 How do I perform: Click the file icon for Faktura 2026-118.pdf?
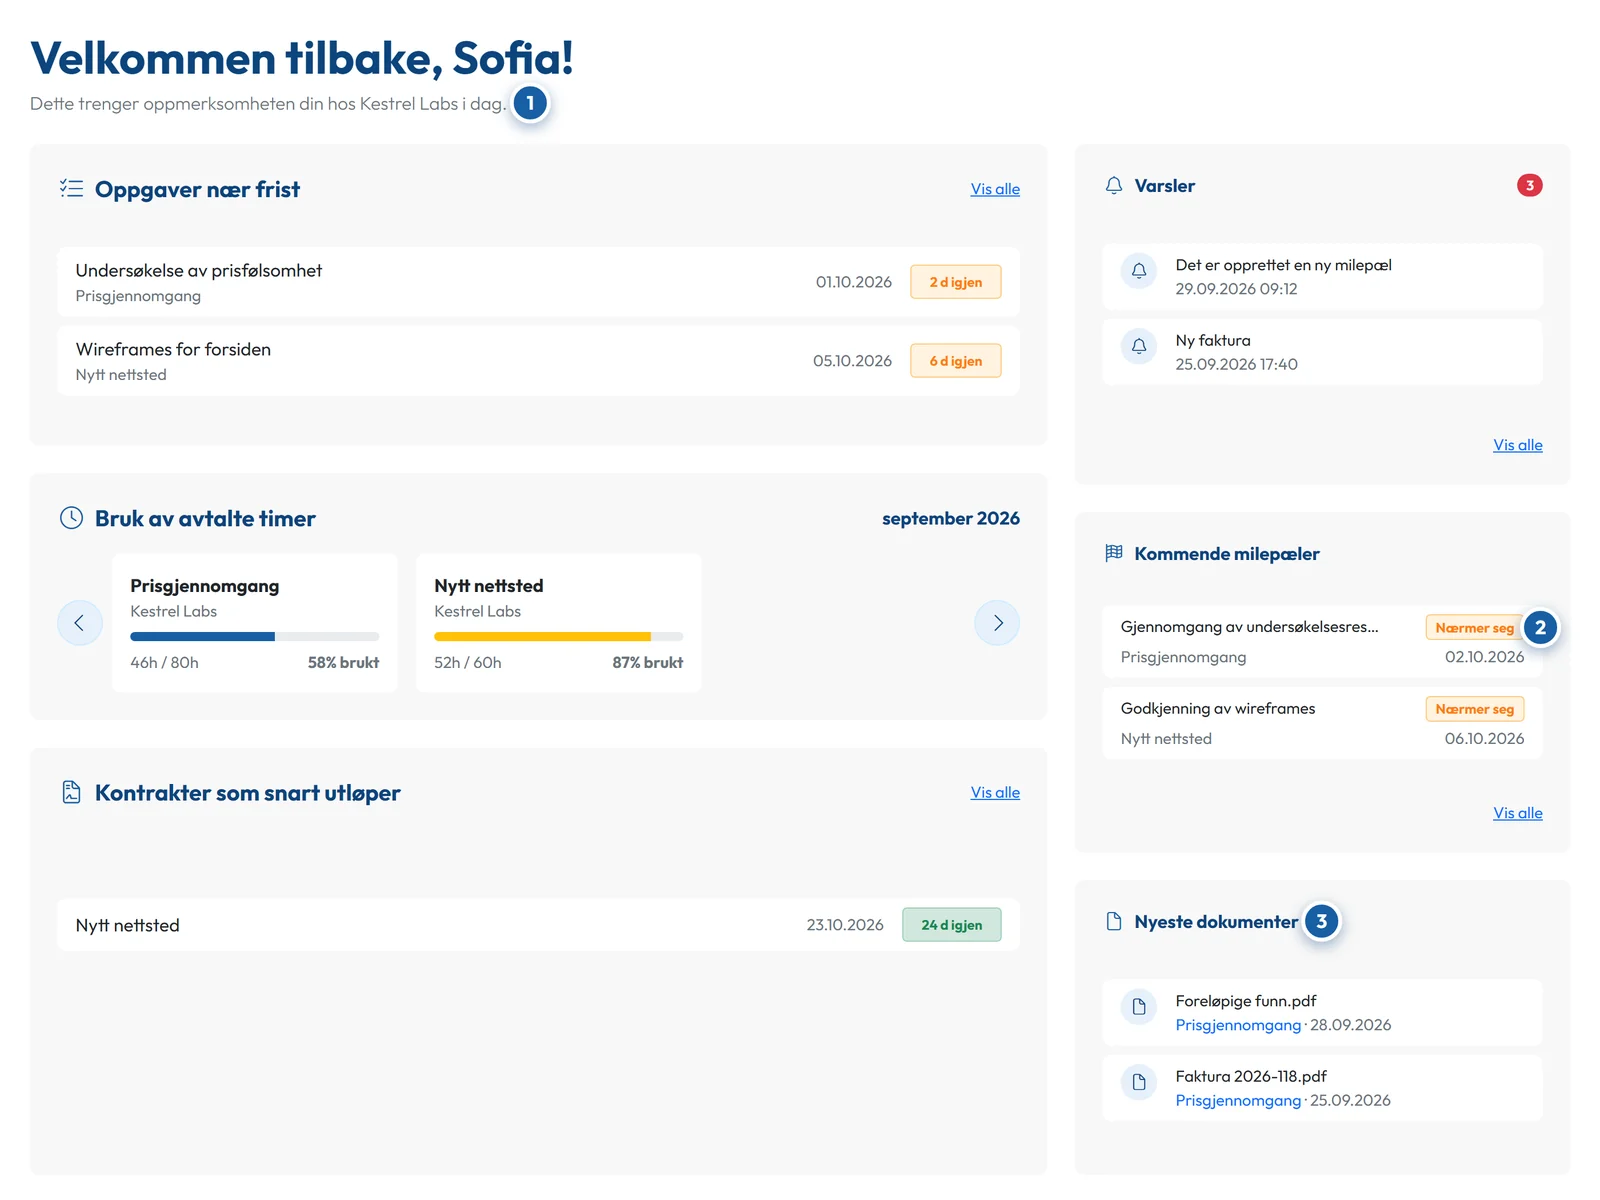click(1139, 1082)
